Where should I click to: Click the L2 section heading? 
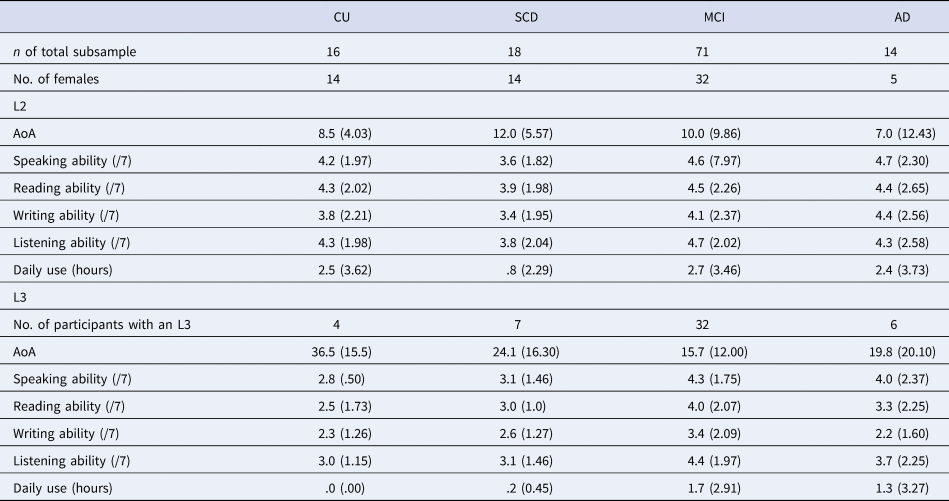pos(19,106)
